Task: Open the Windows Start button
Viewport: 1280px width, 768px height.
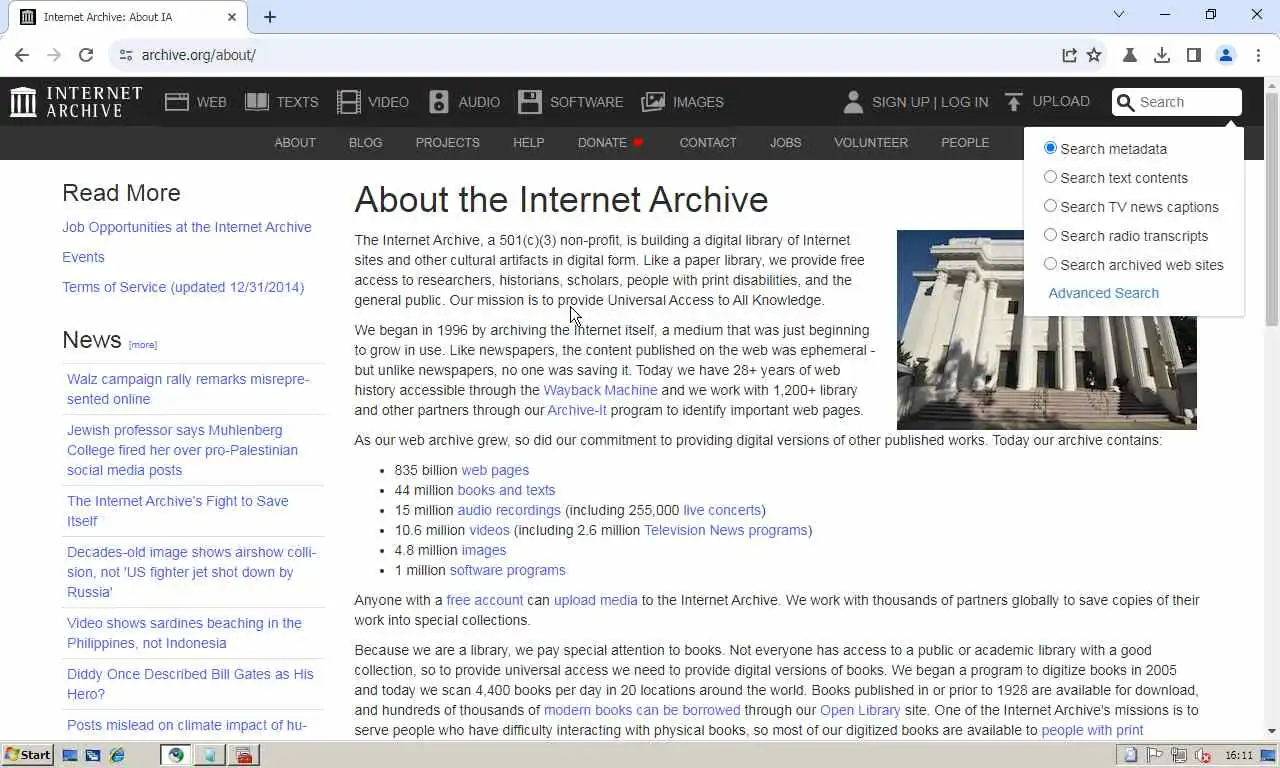Action: pos(28,755)
